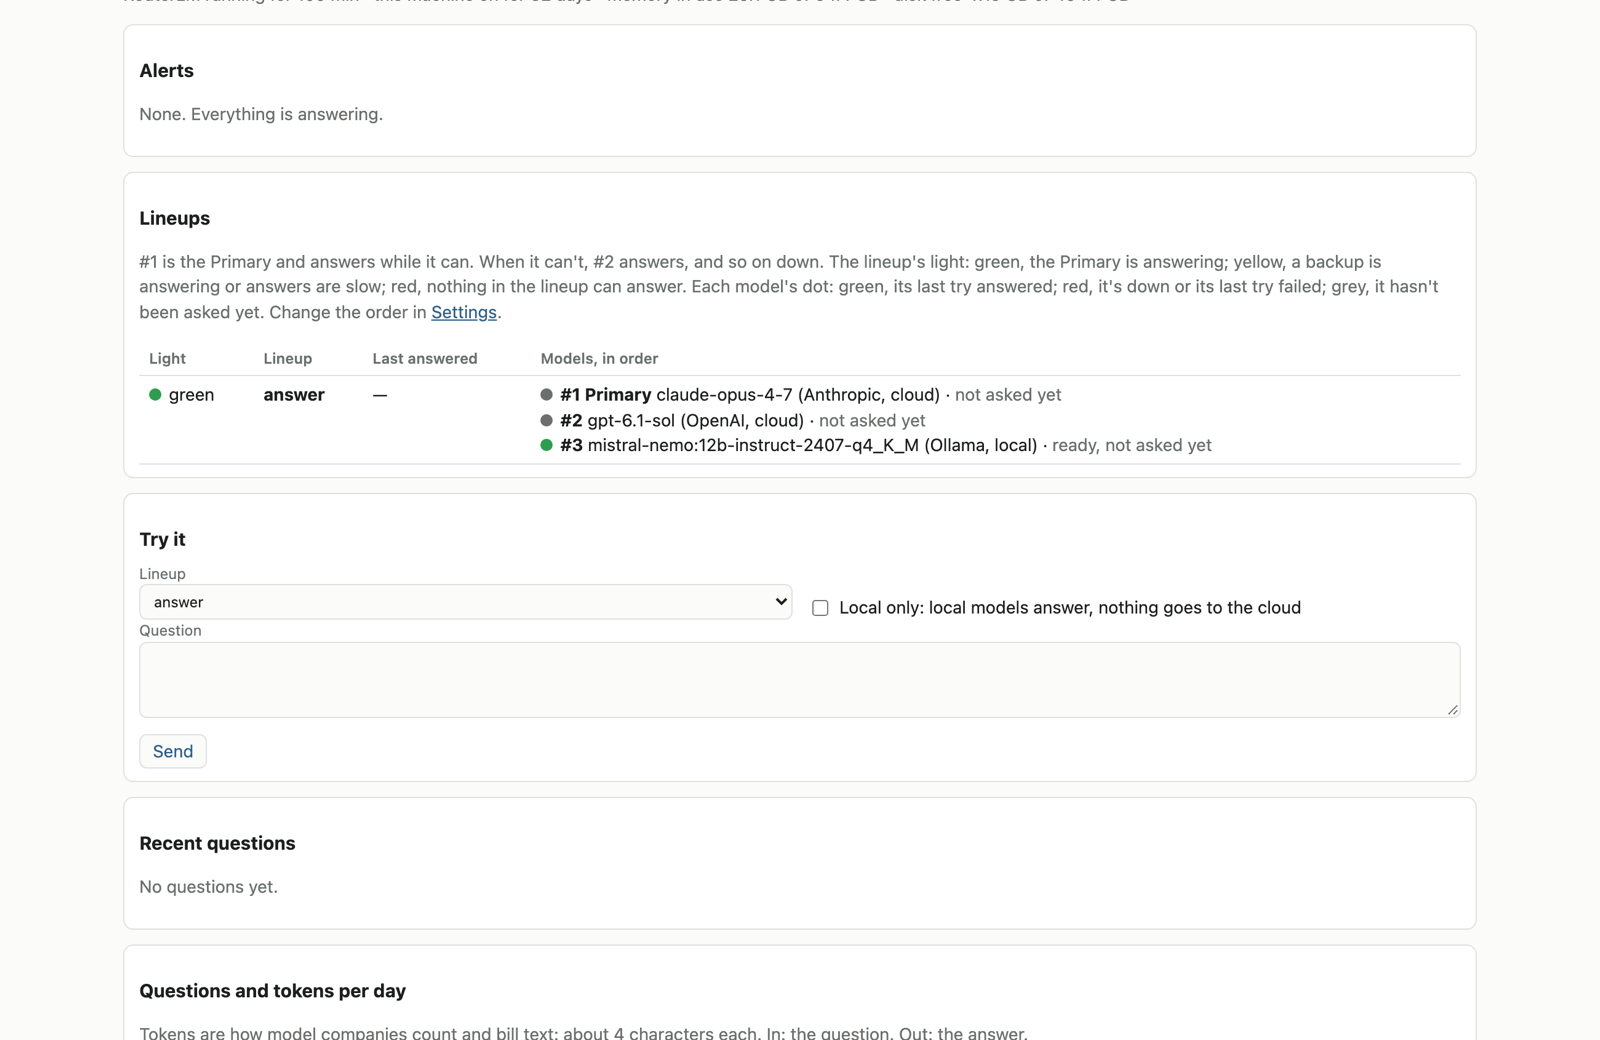Select the '#1 Primary claude-opus-4-7' row text
The height and width of the screenshot is (1040, 1600).
[750, 395]
